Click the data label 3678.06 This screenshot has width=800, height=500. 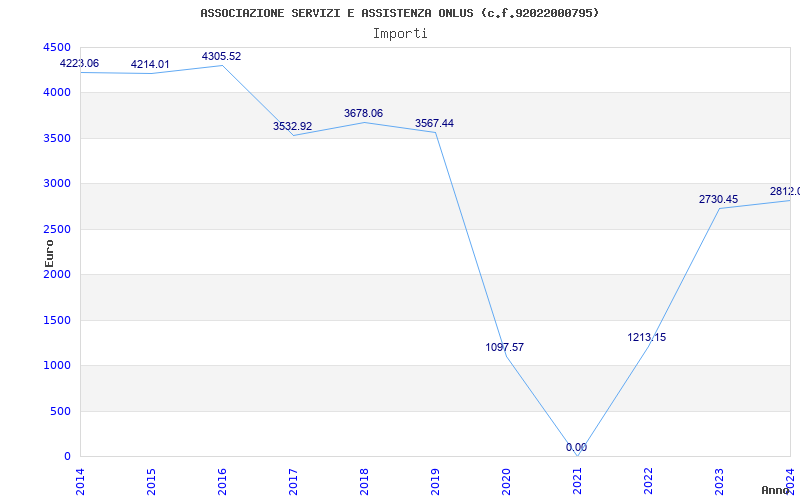pyautogui.click(x=363, y=114)
